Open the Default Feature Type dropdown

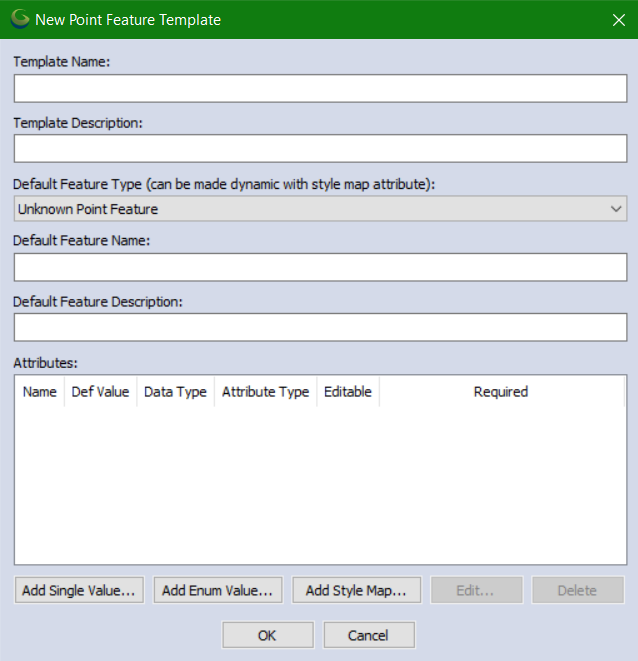pos(320,209)
